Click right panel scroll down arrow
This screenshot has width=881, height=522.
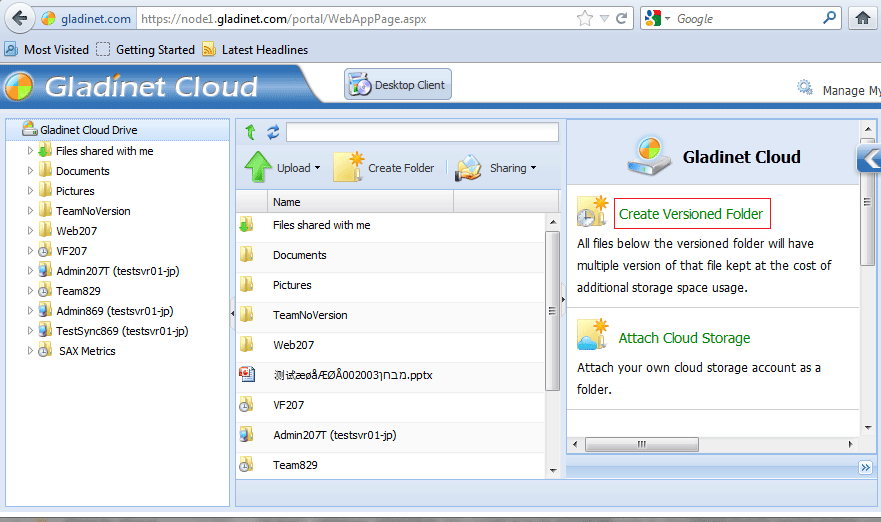point(868,428)
